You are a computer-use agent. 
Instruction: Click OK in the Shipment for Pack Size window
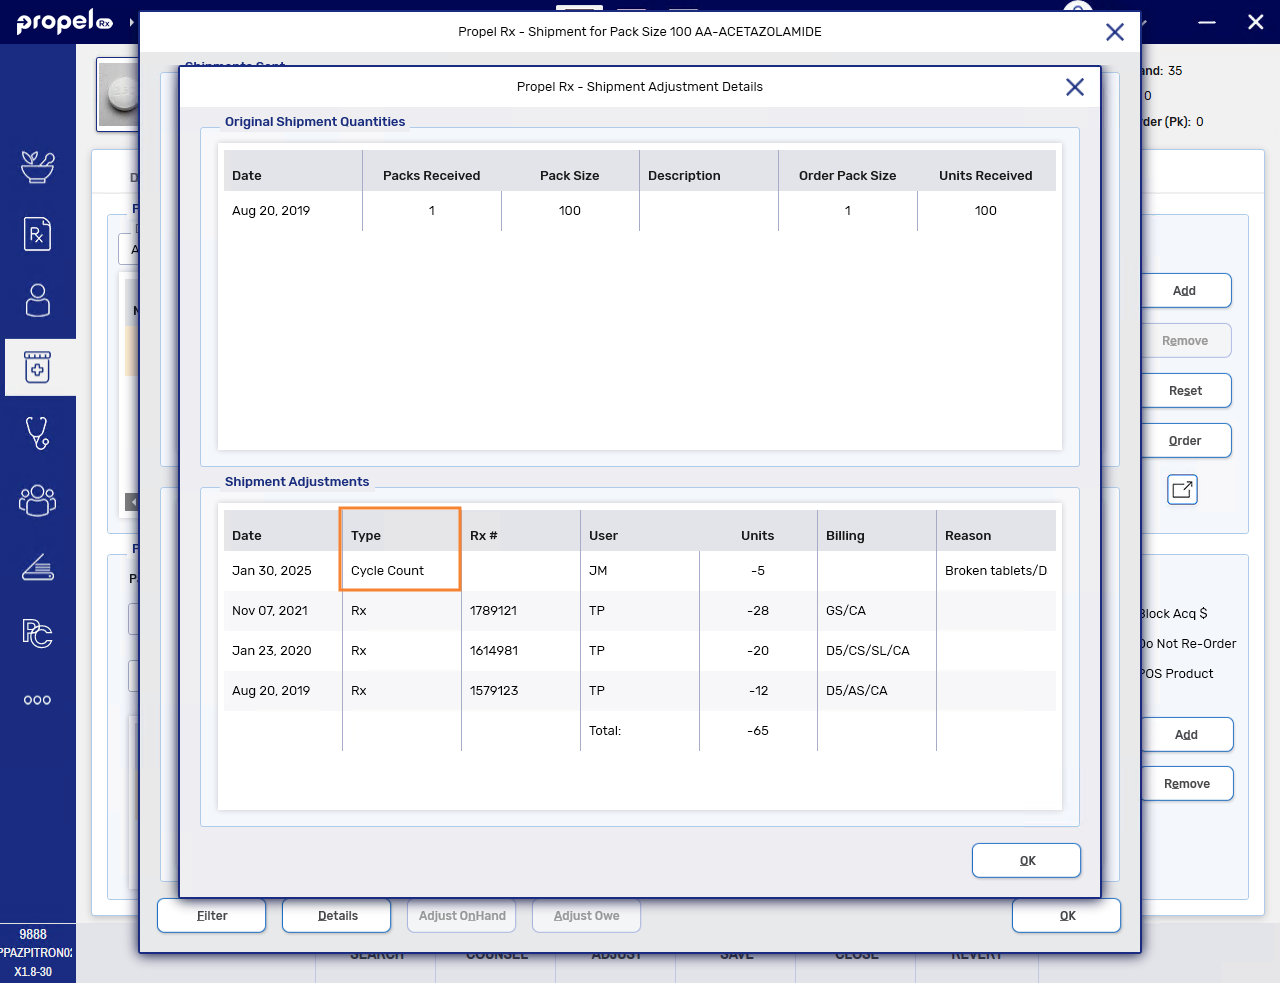click(x=1067, y=915)
